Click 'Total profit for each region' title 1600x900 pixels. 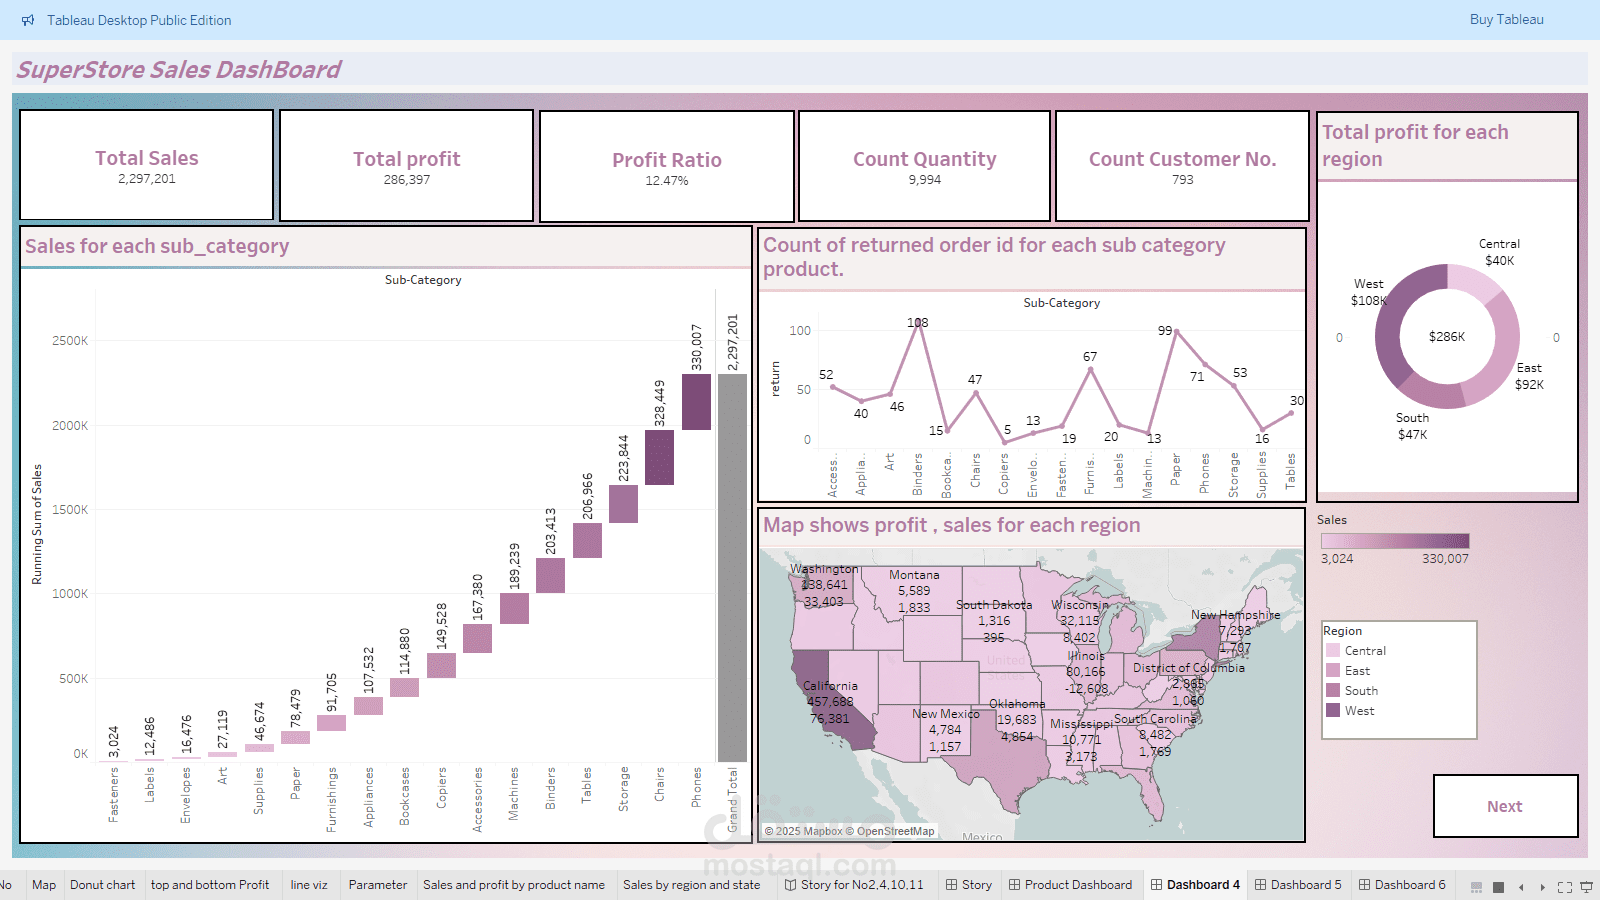tap(1415, 145)
